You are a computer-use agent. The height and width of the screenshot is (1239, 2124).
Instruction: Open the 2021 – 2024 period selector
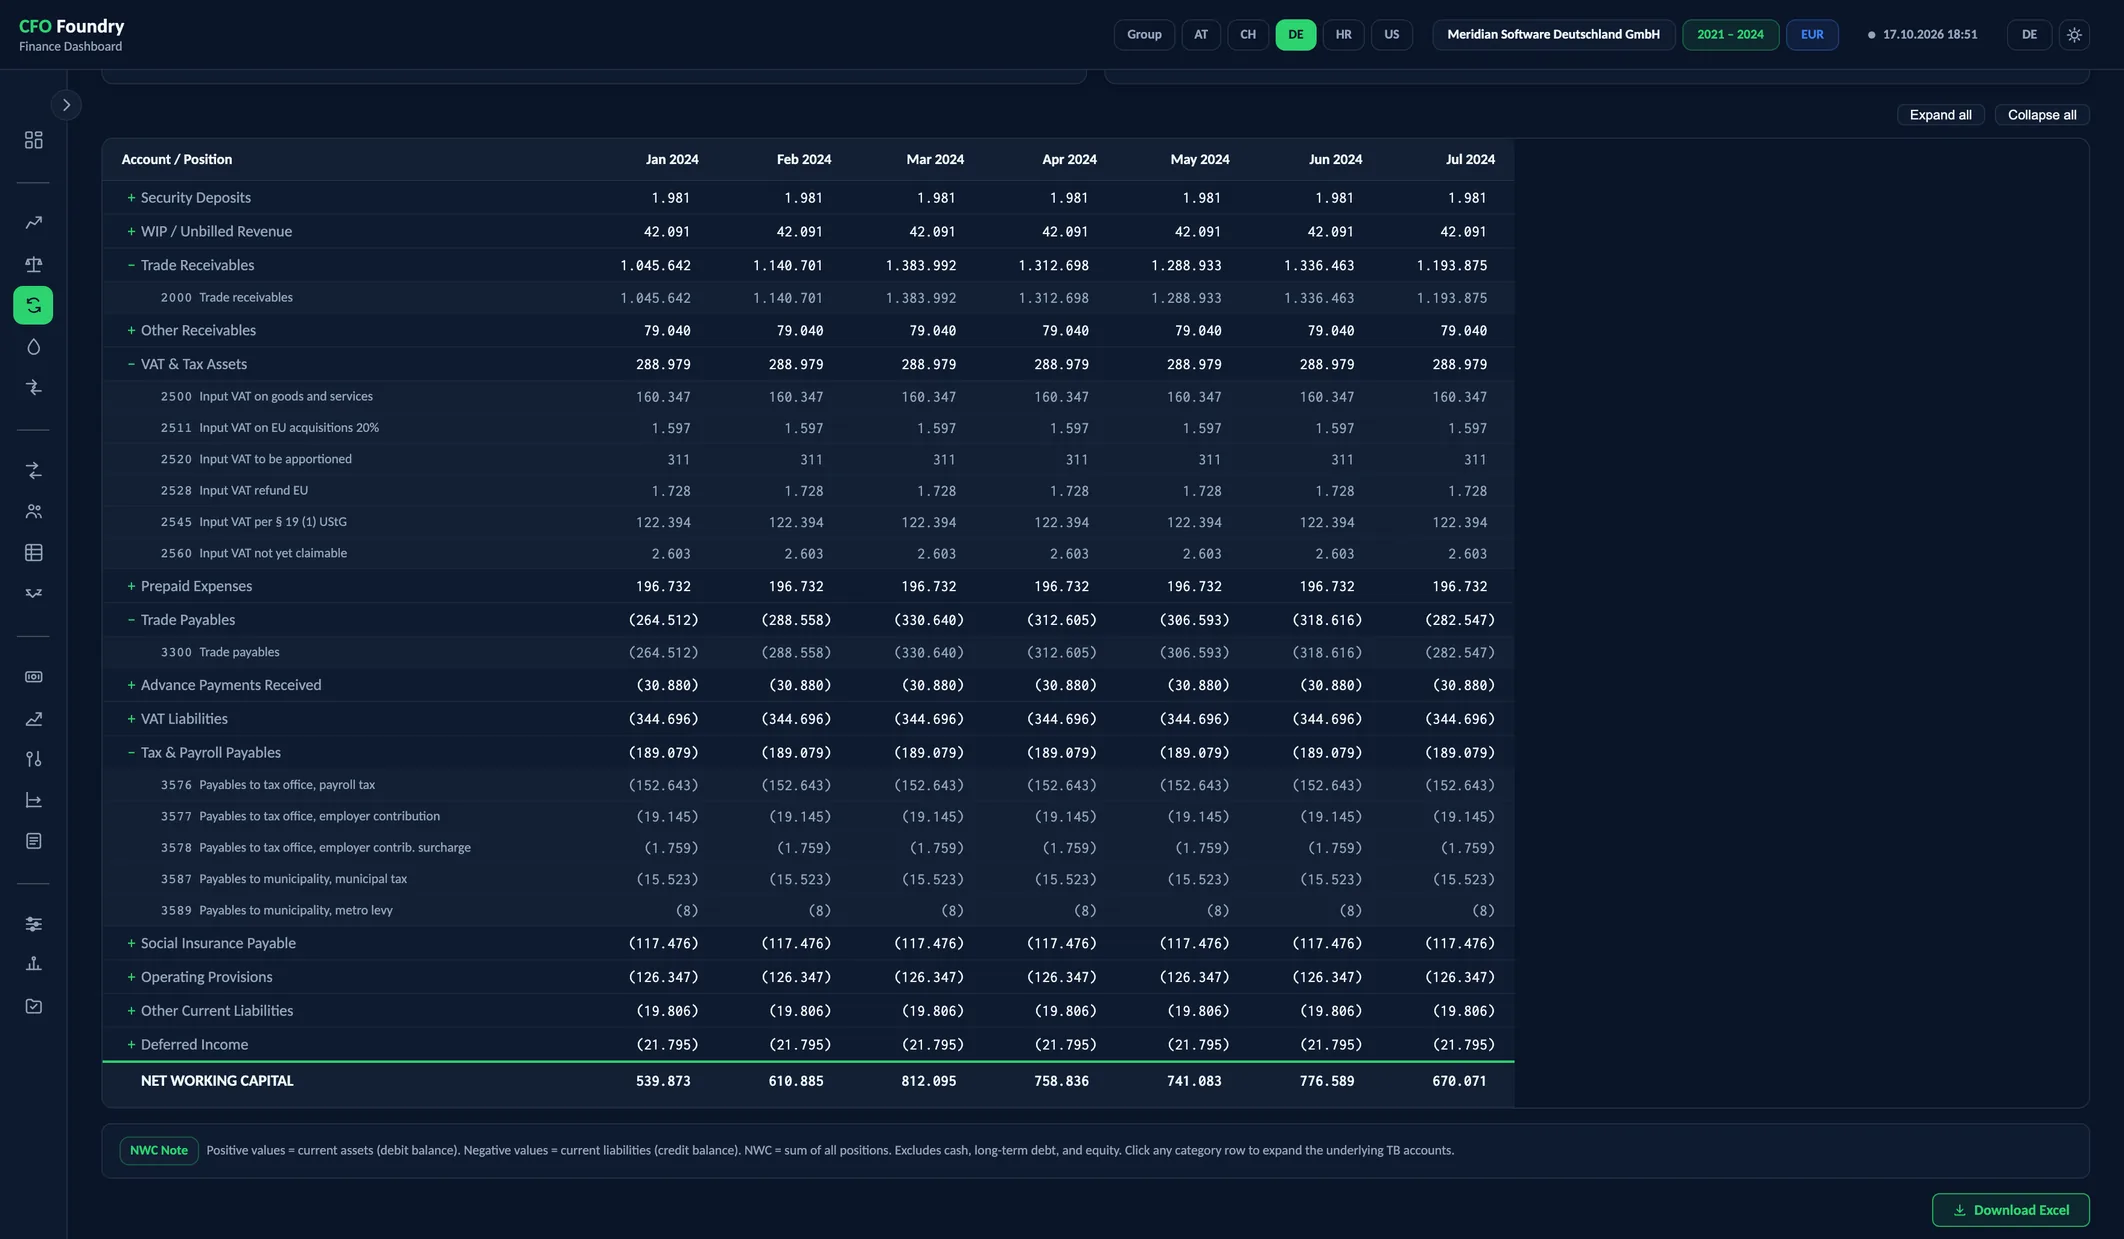point(1730,34)
